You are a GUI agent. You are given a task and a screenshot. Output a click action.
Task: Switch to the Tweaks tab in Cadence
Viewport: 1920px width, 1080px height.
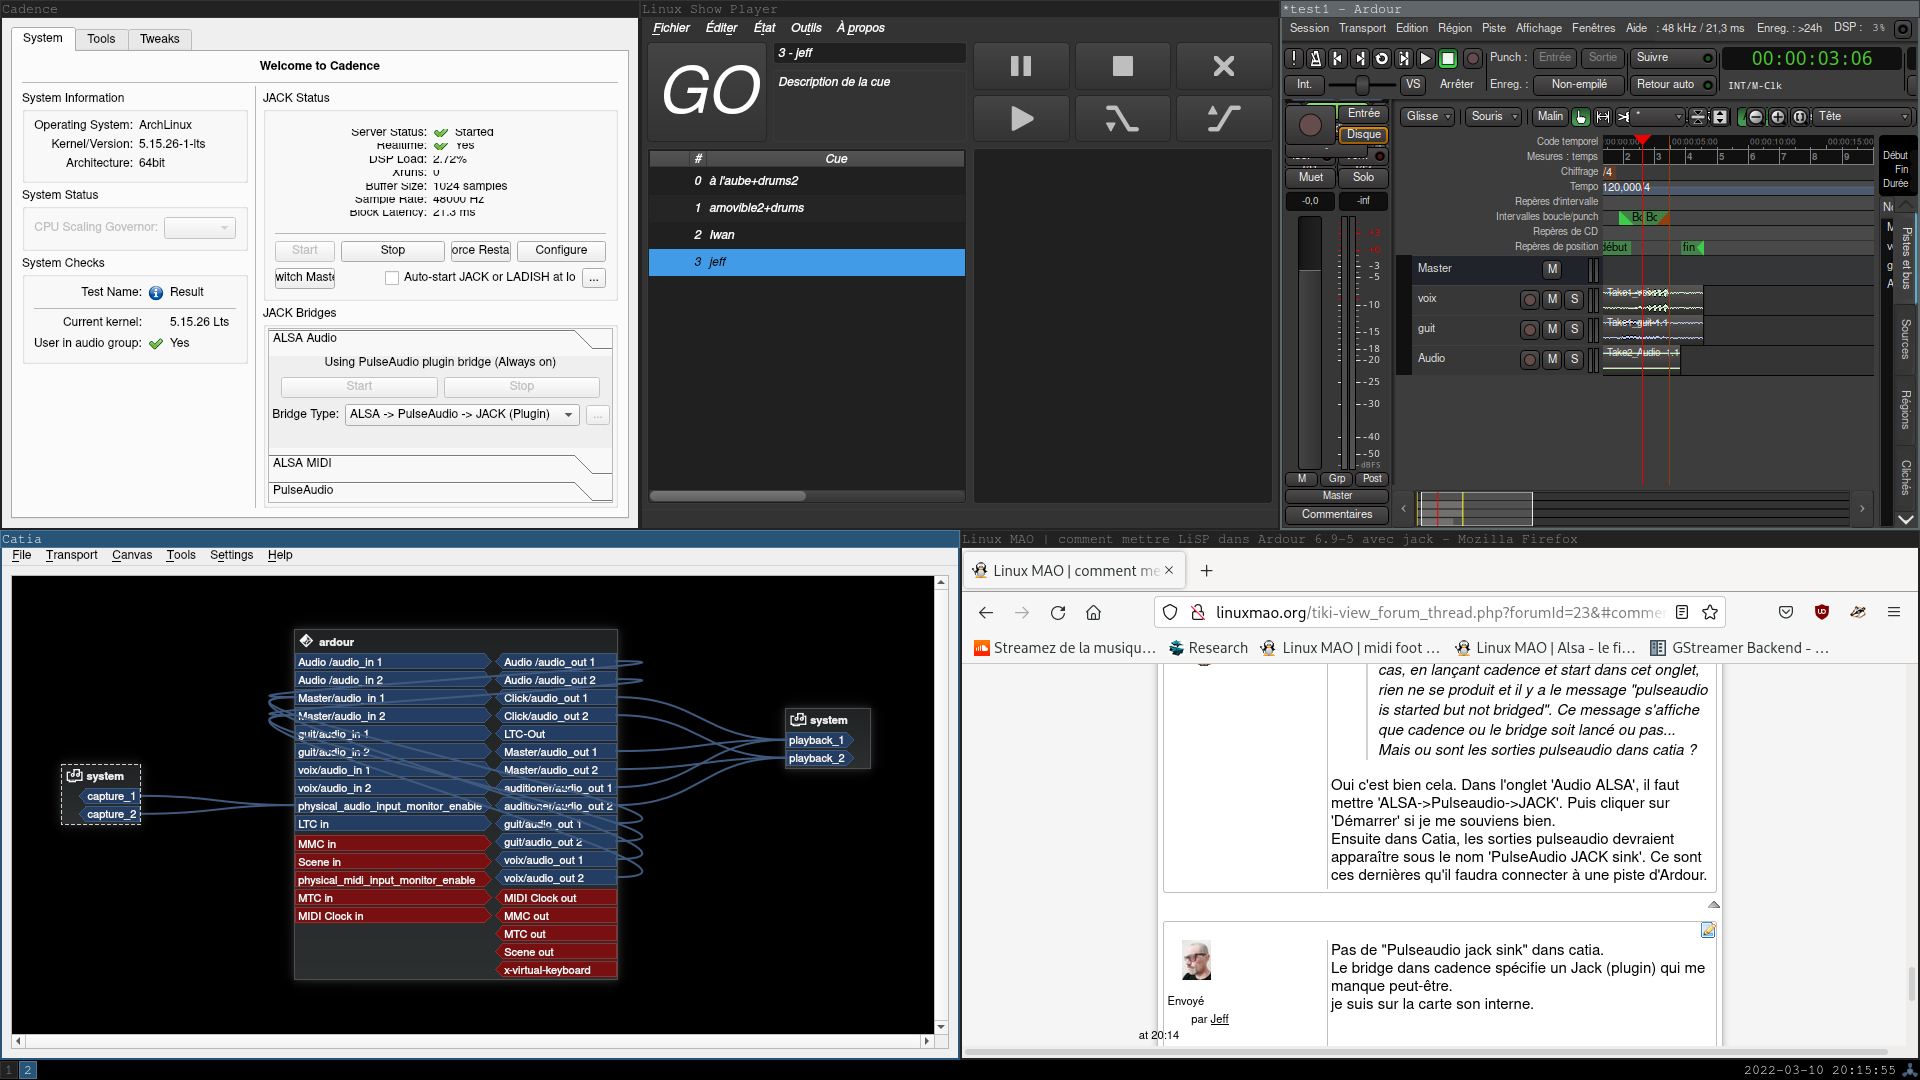[x=160, y=39]
